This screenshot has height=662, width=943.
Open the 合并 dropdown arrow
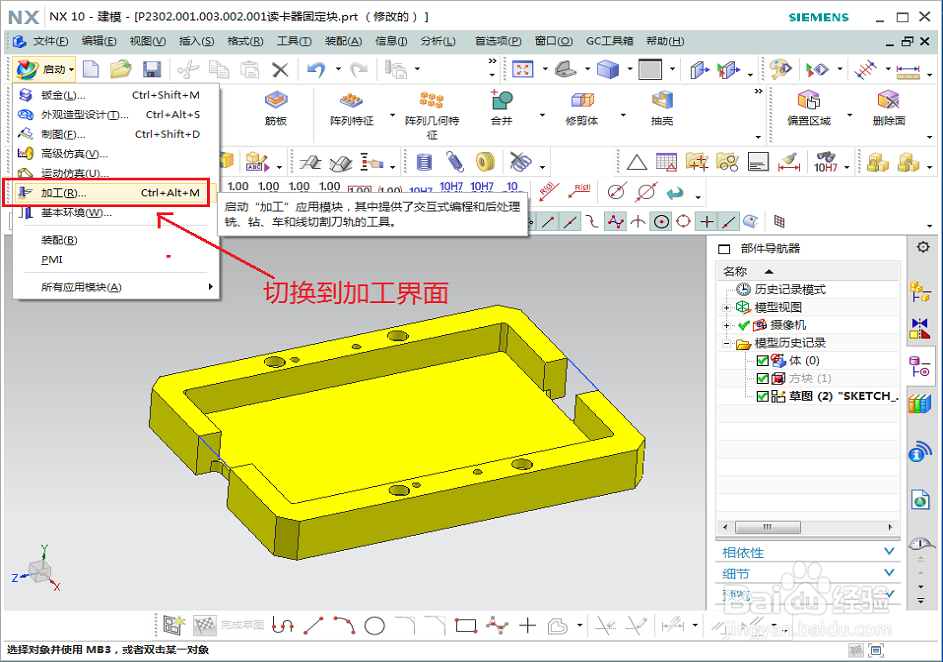pyautogui.click(x=542, y=115)
